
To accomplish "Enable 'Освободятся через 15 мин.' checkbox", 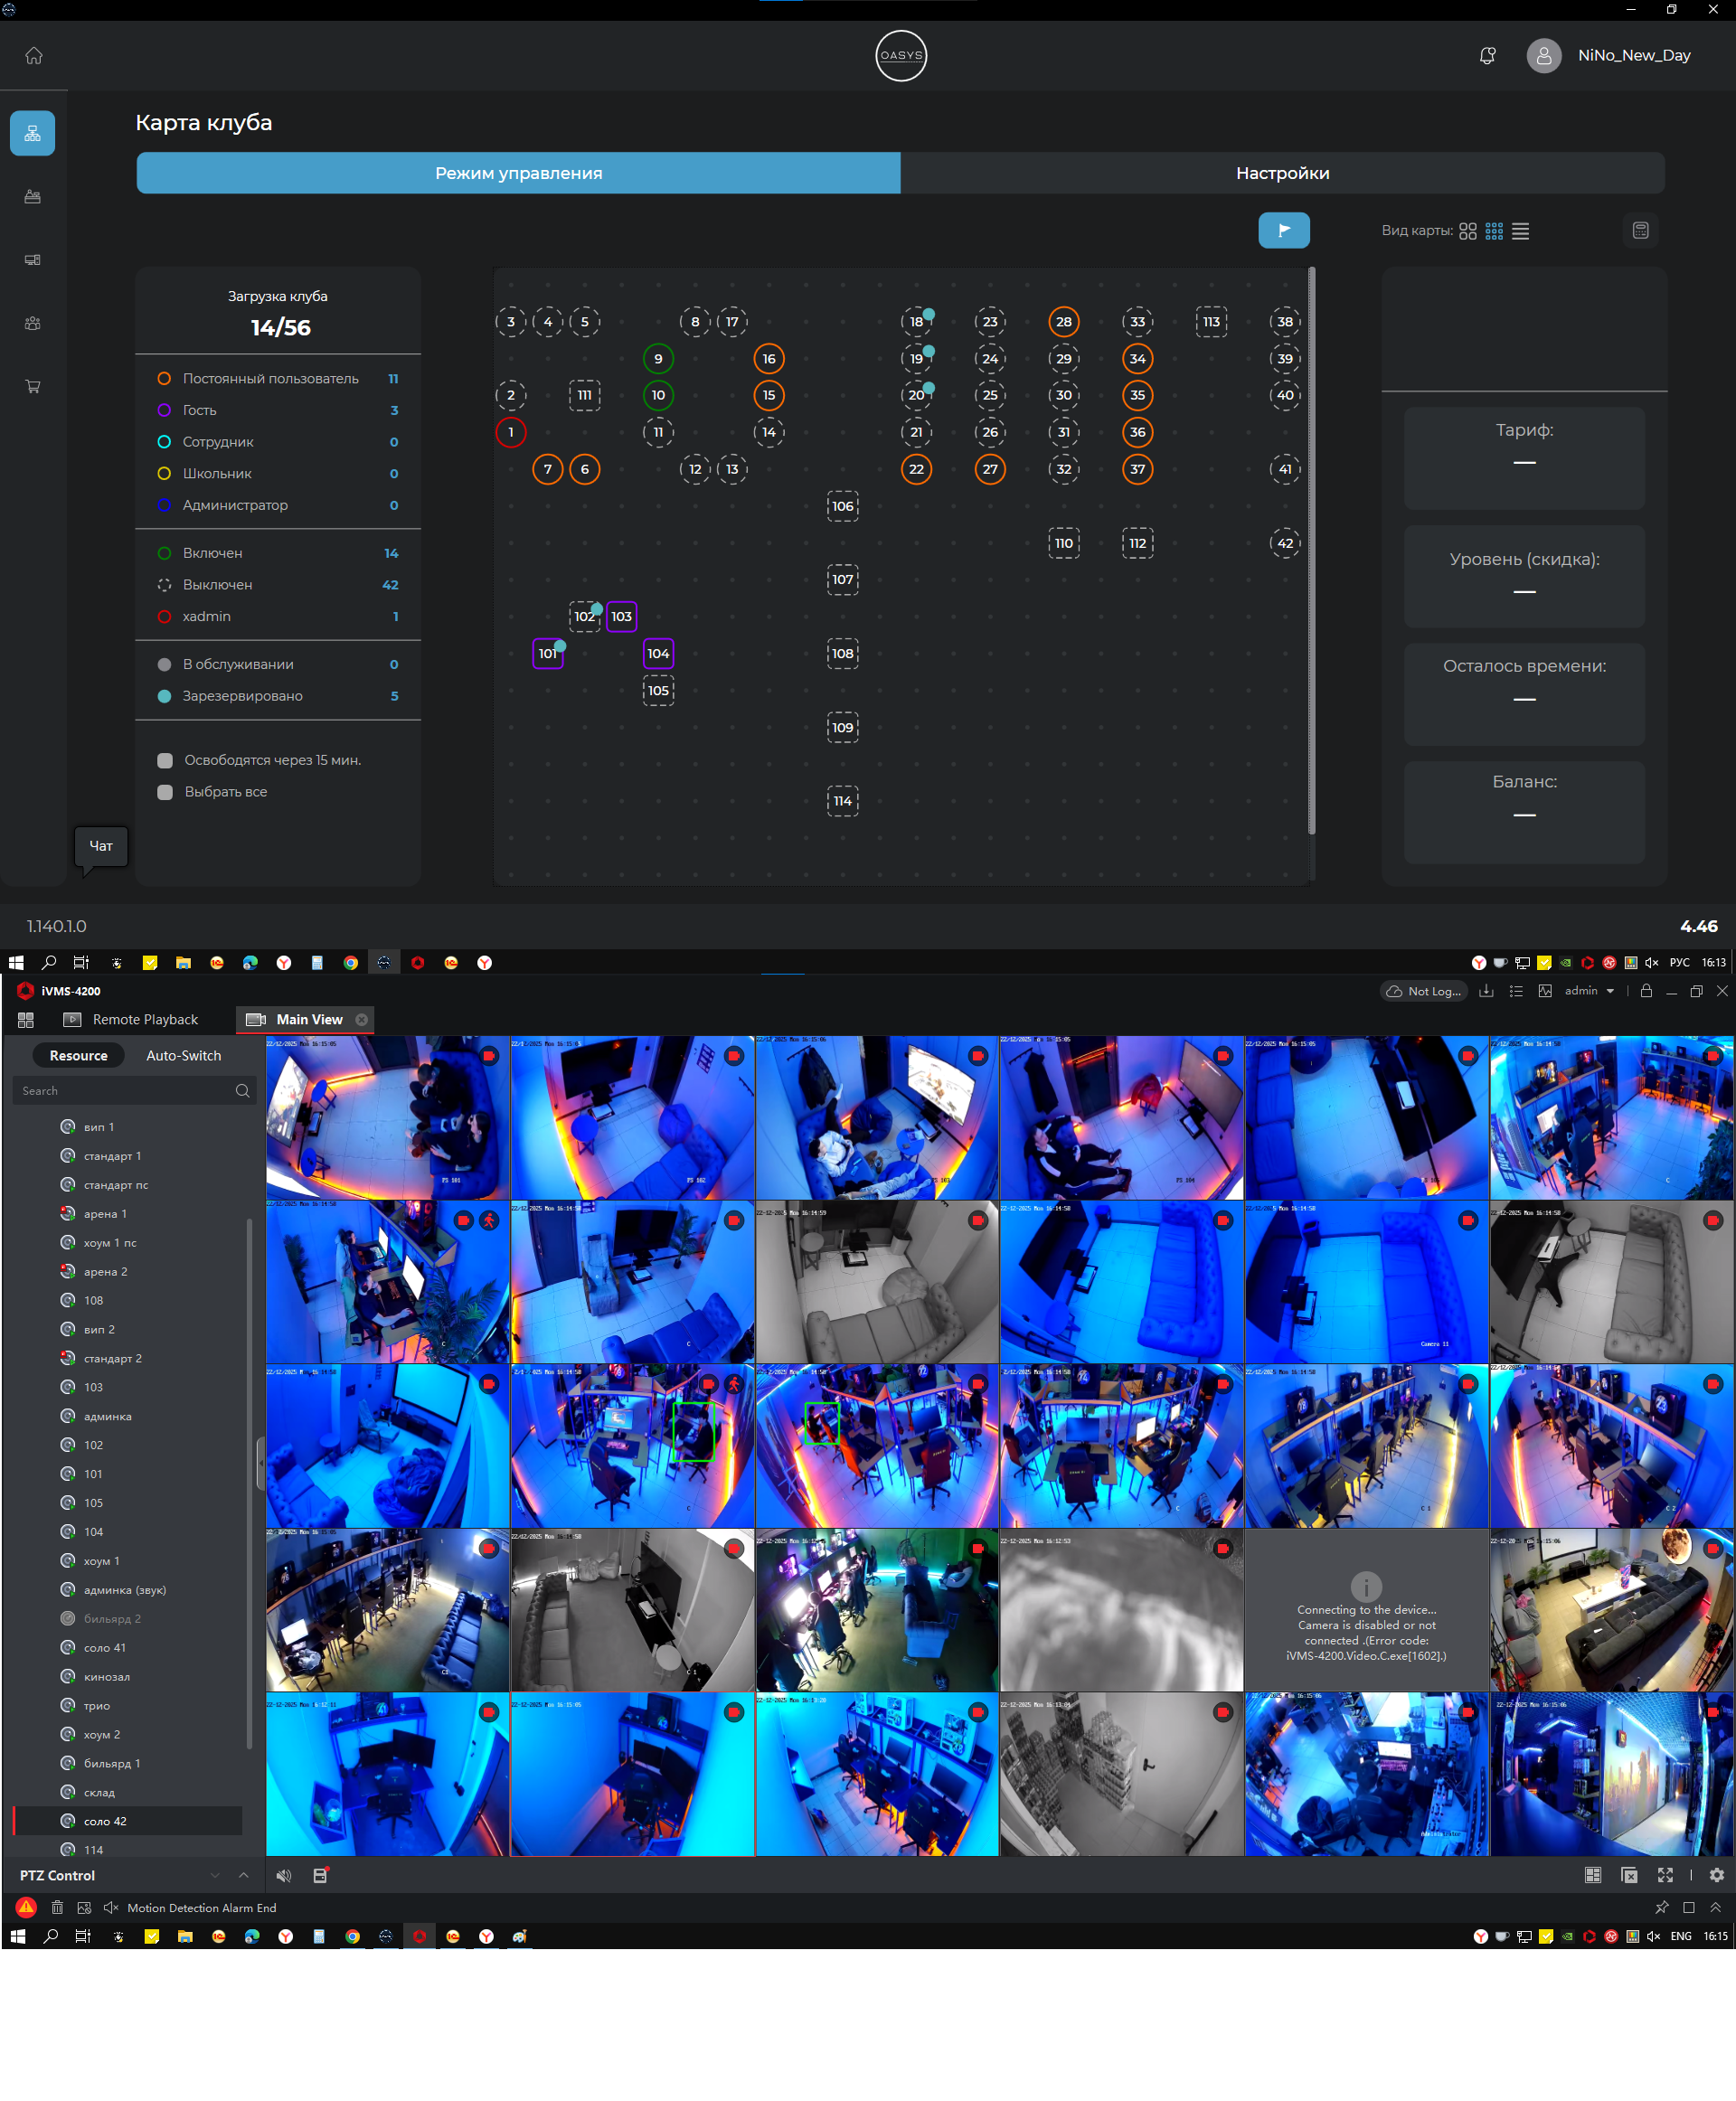I will (x=165, y=760).
